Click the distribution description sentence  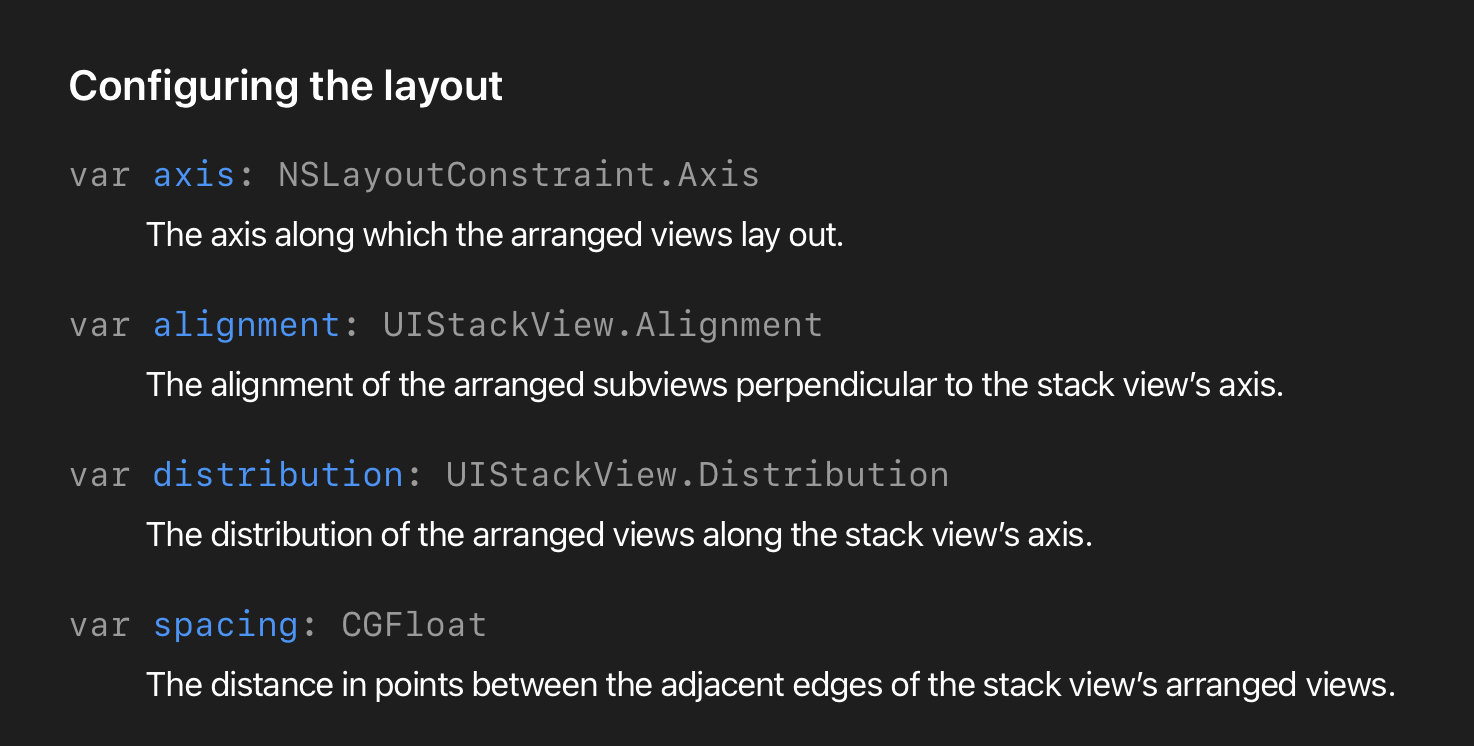[x=619, y=535]
